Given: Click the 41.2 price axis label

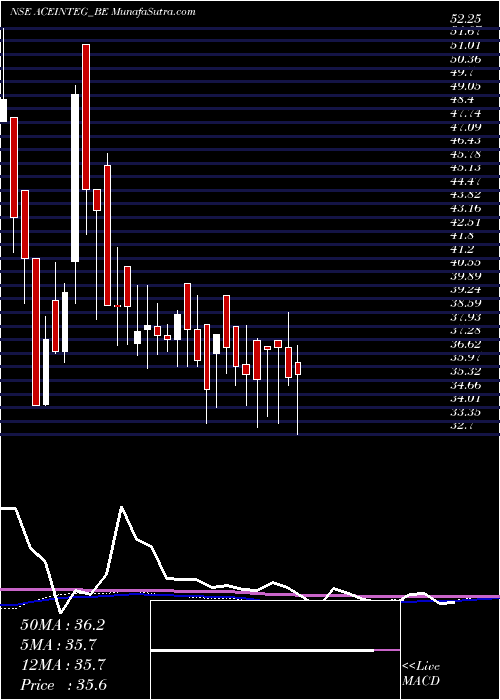Looking at the screenshot, I should click(462, 250).
